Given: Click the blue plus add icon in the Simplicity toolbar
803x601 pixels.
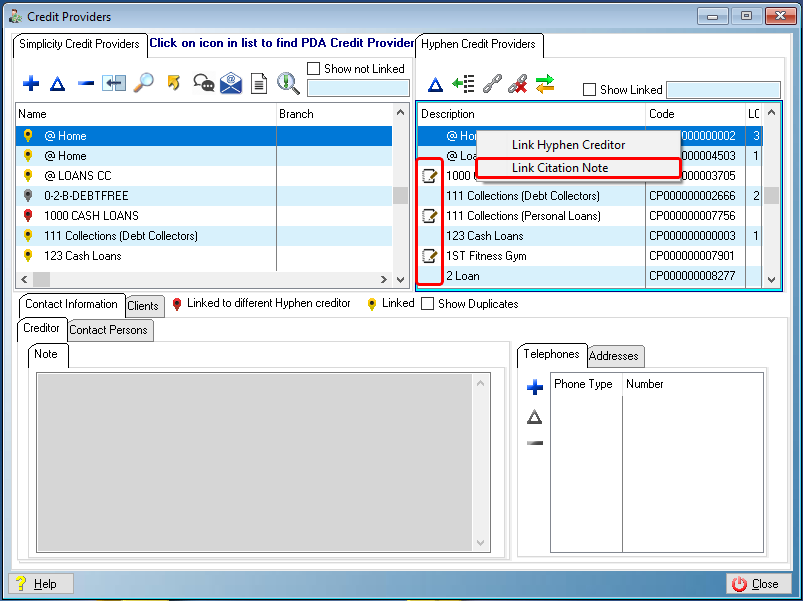Looking at the screenshot, I should coord(30,84).
